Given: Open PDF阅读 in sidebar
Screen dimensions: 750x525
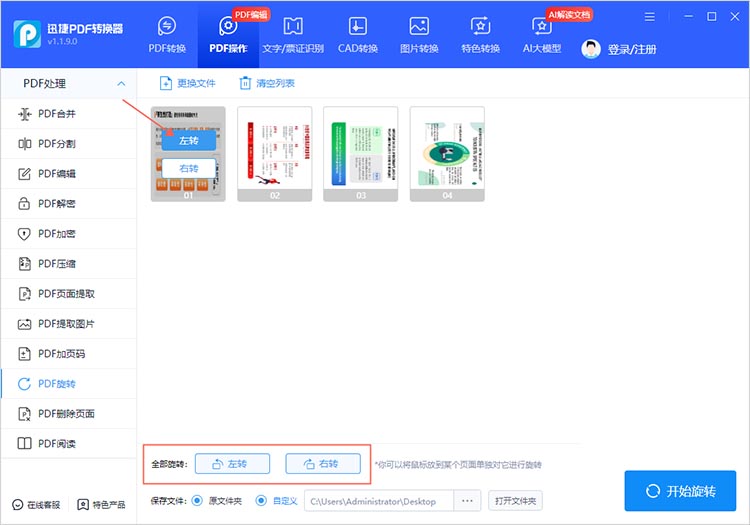Looking at the screenshot, I should point(68,444).
